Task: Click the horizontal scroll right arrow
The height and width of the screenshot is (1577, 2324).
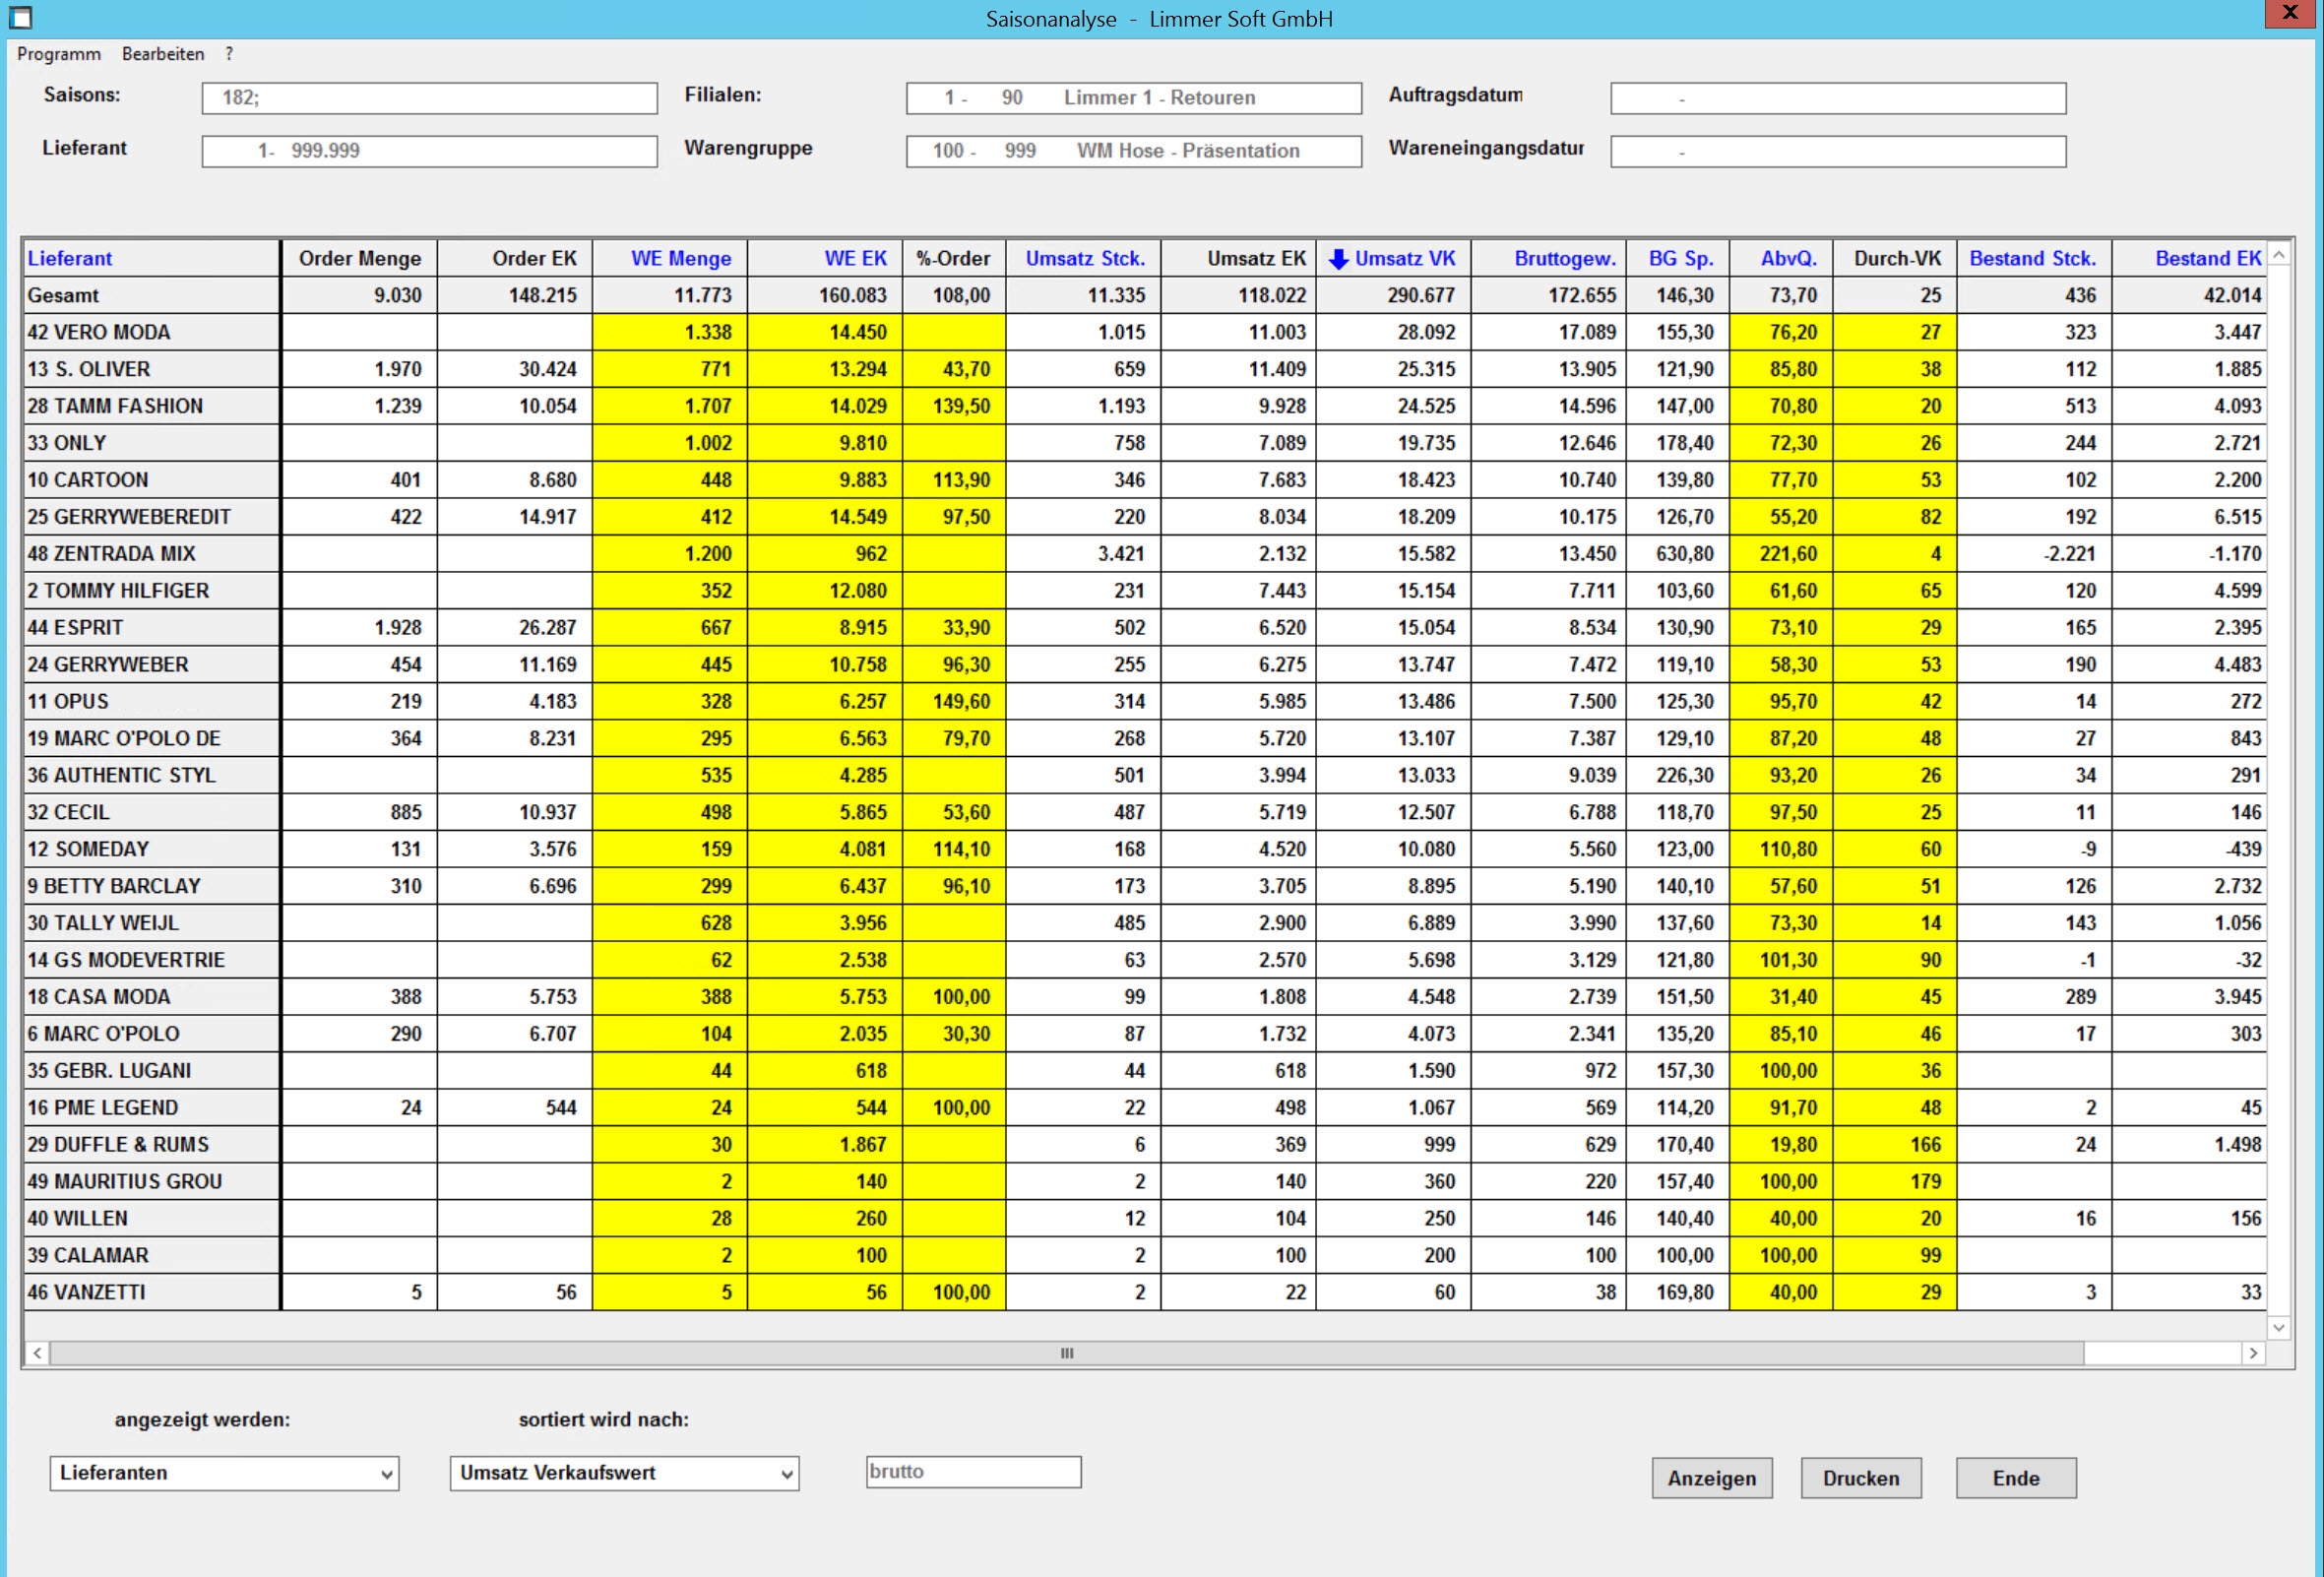Action: pos(2253,1353)
